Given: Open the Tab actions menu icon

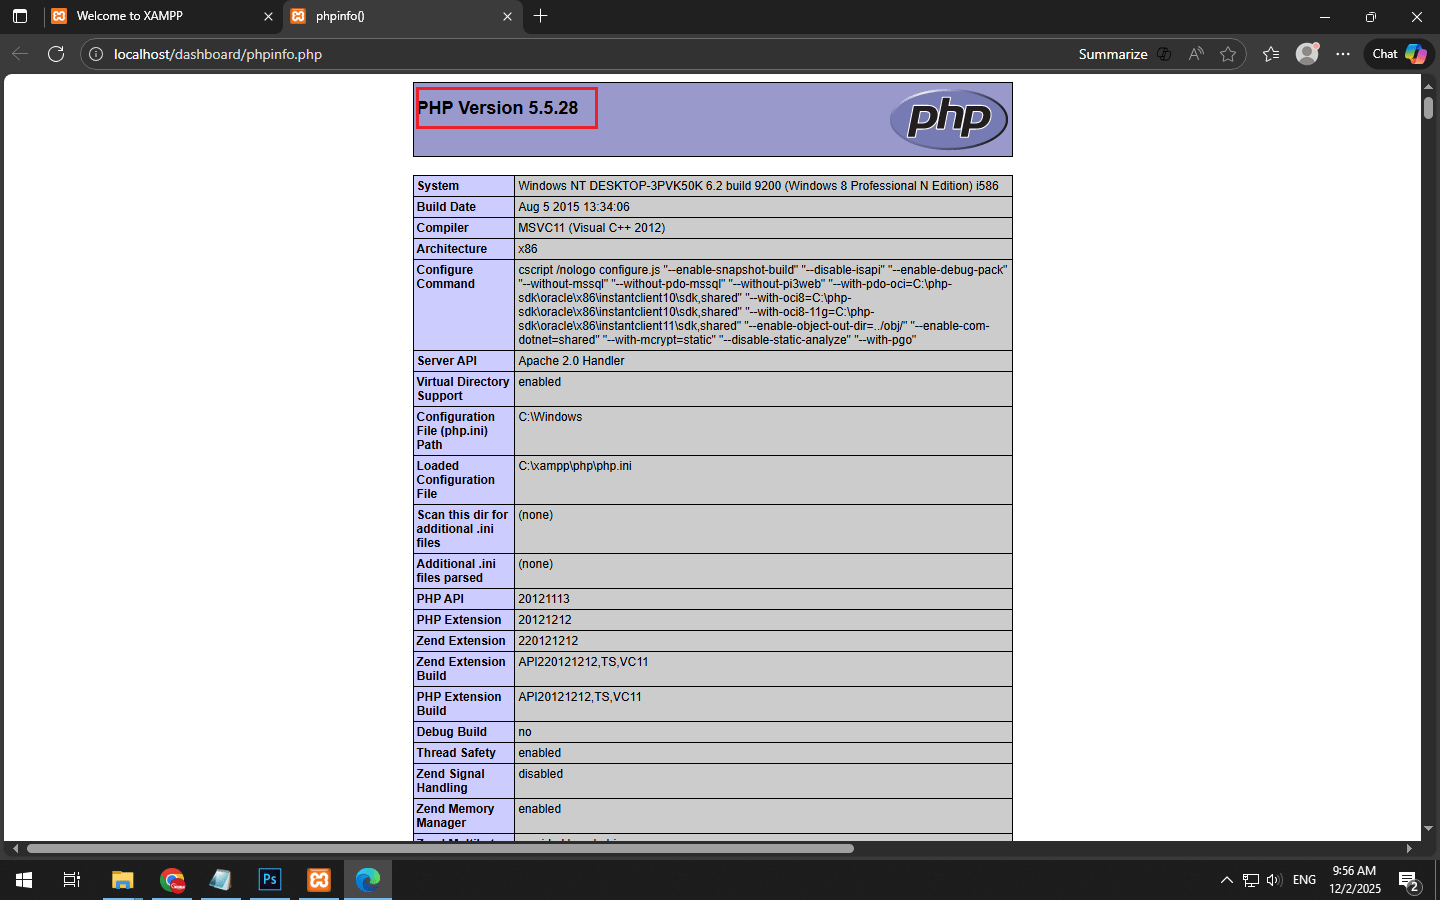Looking at the screenshot, I should 20,16.
